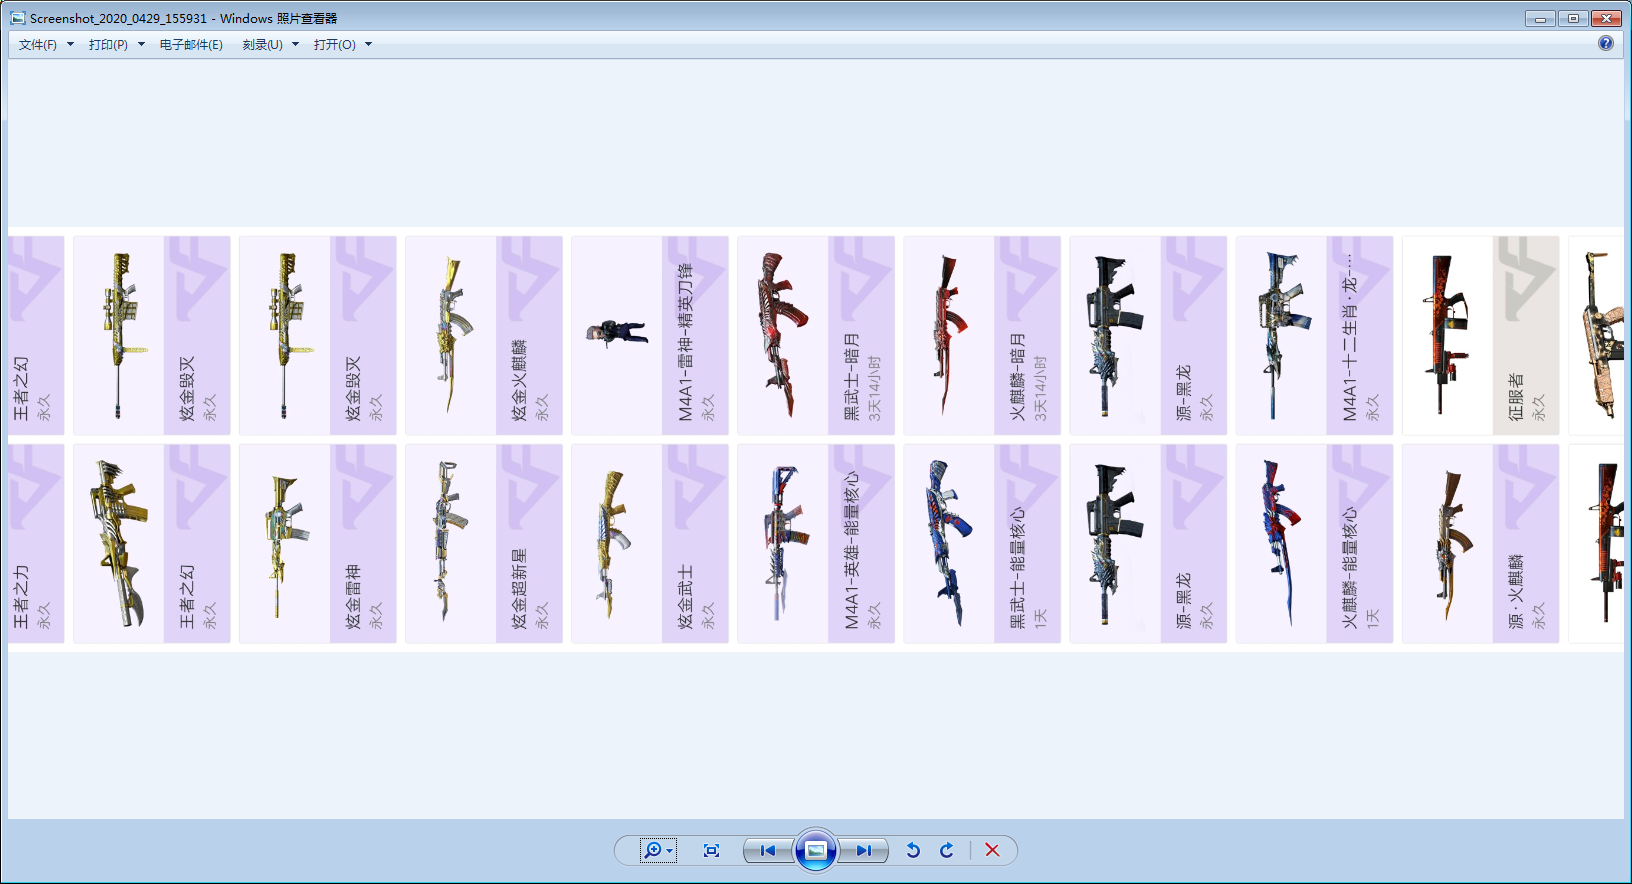This screenshot has height=884, width=1632.
Task: Click the 源·火麒麟 label
Action: coord(1515,591)
